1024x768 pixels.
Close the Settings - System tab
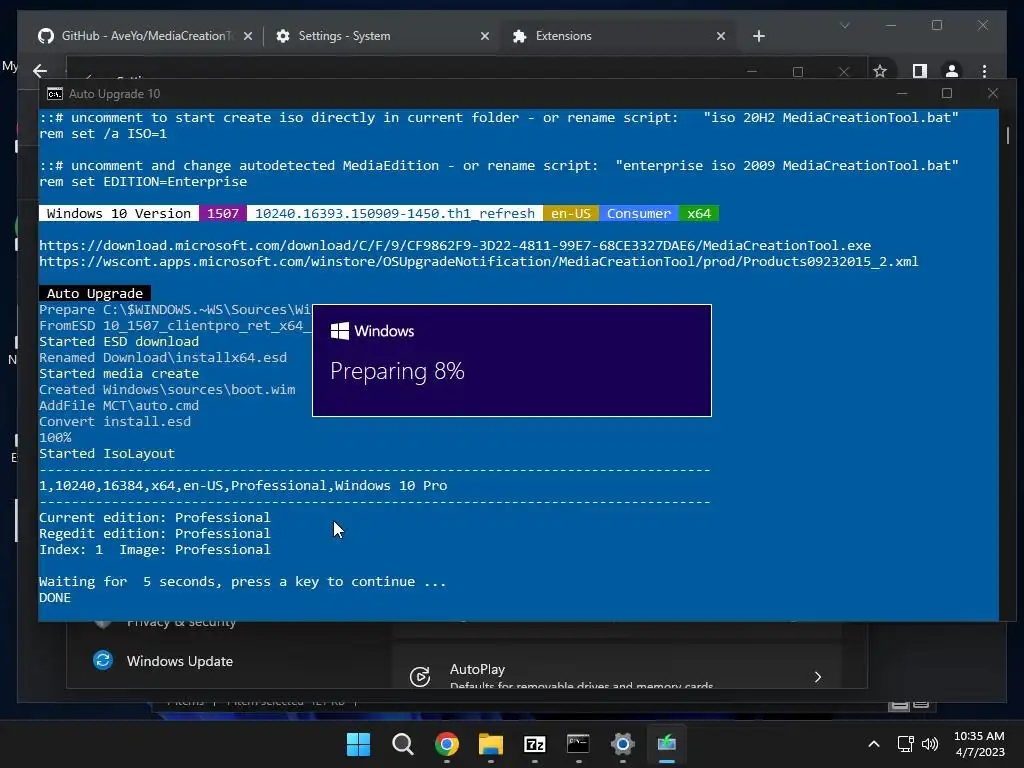click(x=485, y=37)
